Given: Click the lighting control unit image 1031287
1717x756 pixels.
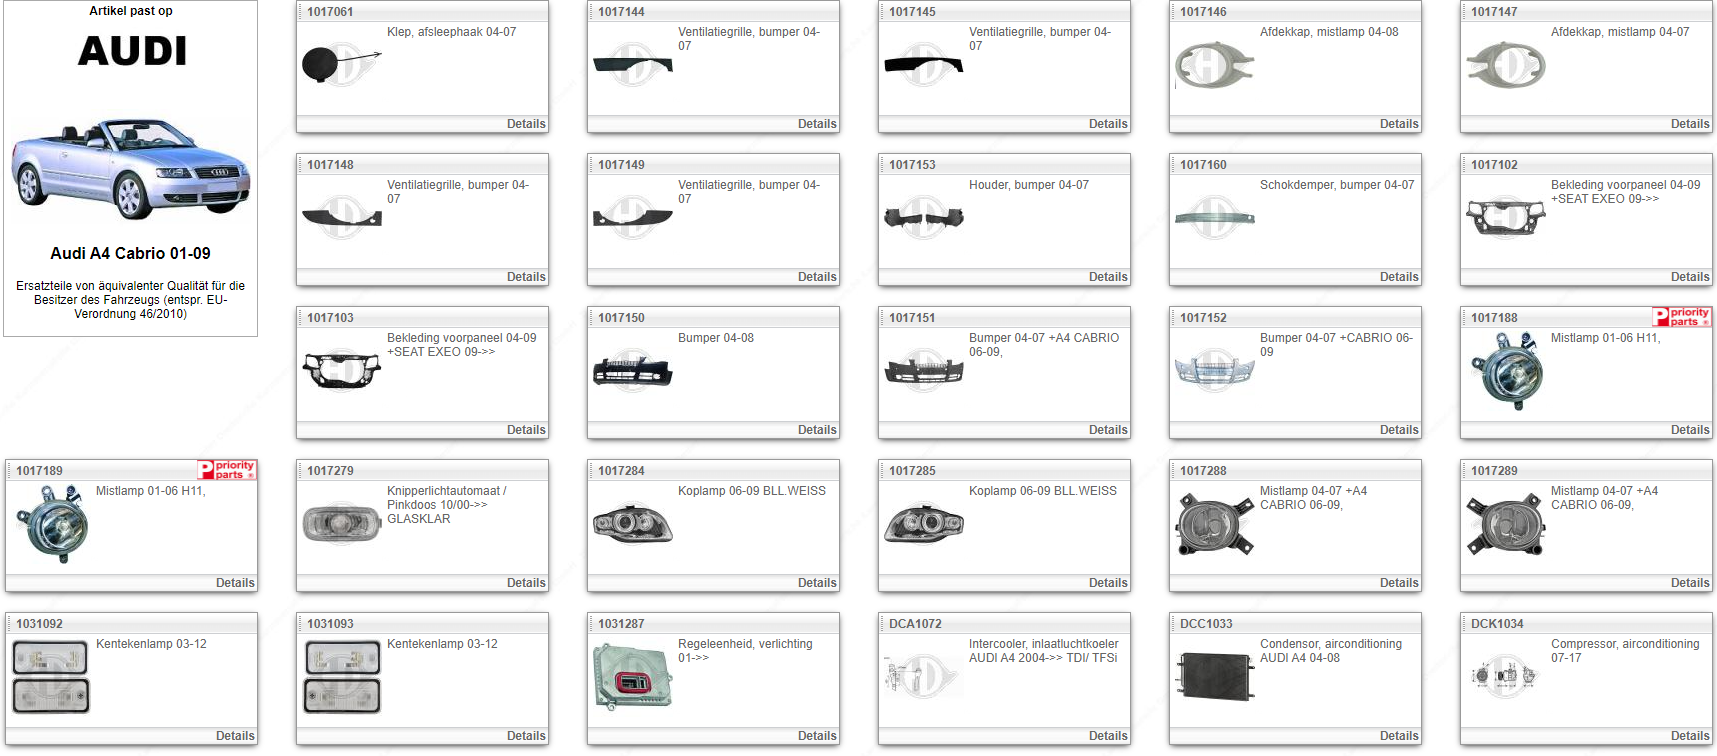Looking at the screenshot, I should 632,677.
